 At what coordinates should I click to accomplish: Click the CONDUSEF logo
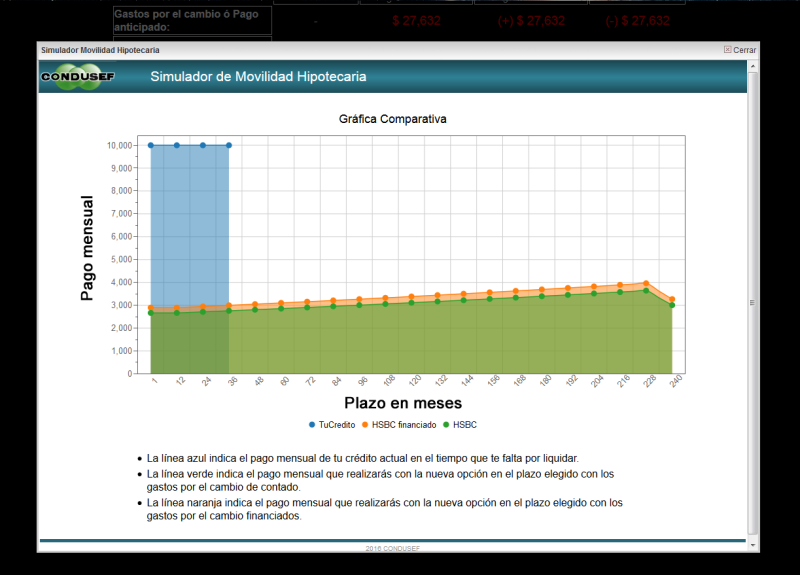tap(78, 77)
